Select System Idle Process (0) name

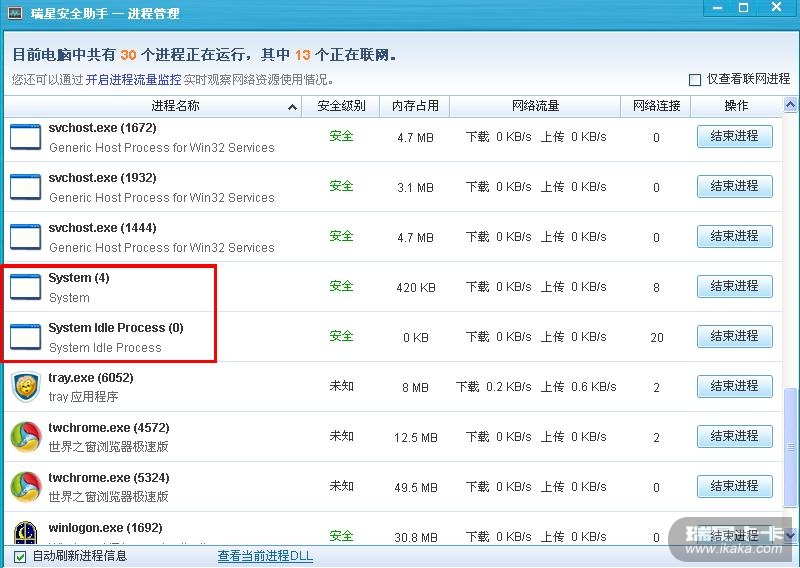(x=116, y=328)
